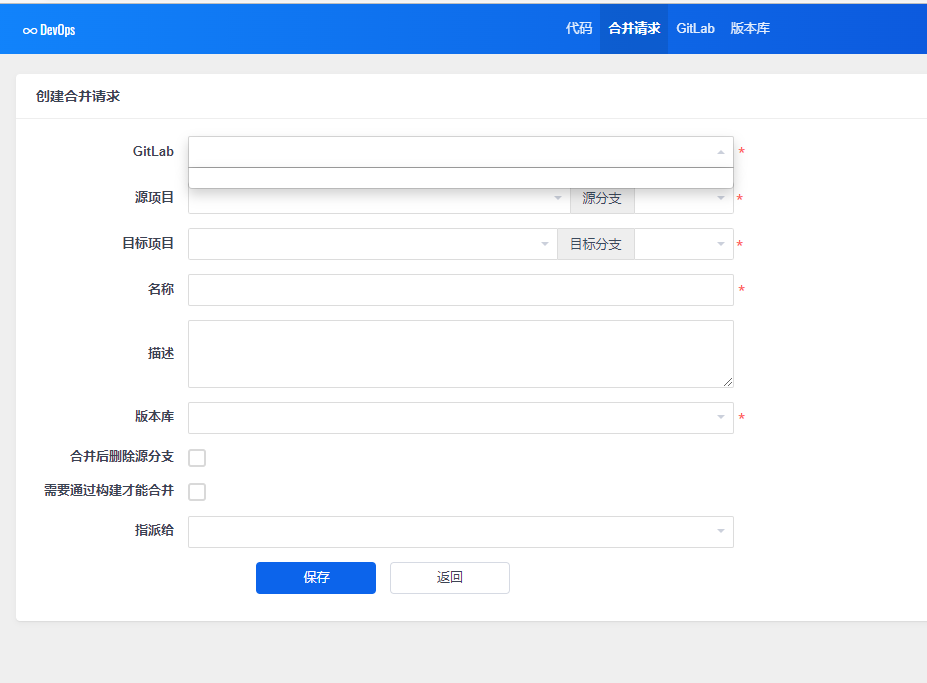Expand the 指派给 dropdown

point(460,532)
